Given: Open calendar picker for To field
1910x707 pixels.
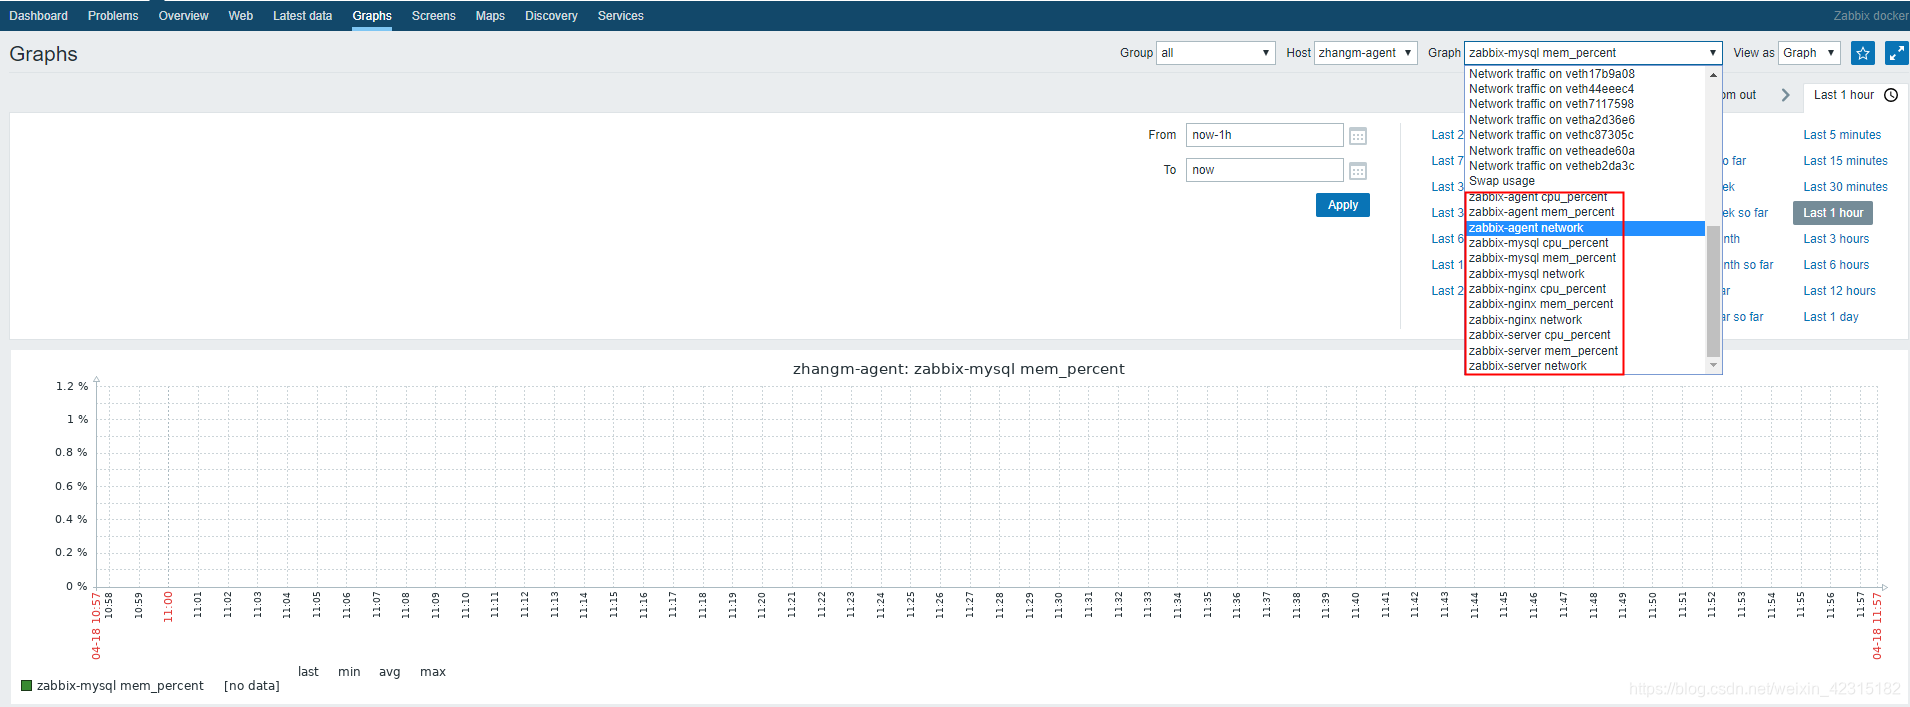Looking at the screenshot, I should pos(1358,171).
